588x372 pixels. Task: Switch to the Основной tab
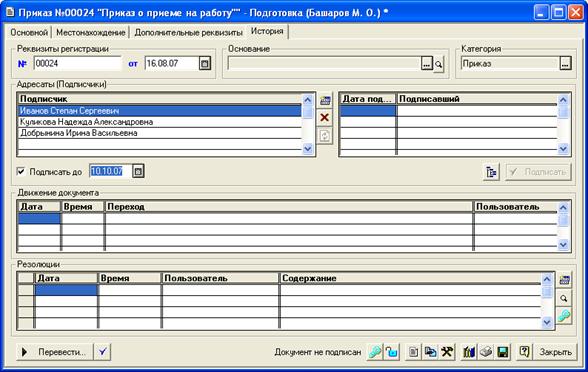tap(29, 33)
